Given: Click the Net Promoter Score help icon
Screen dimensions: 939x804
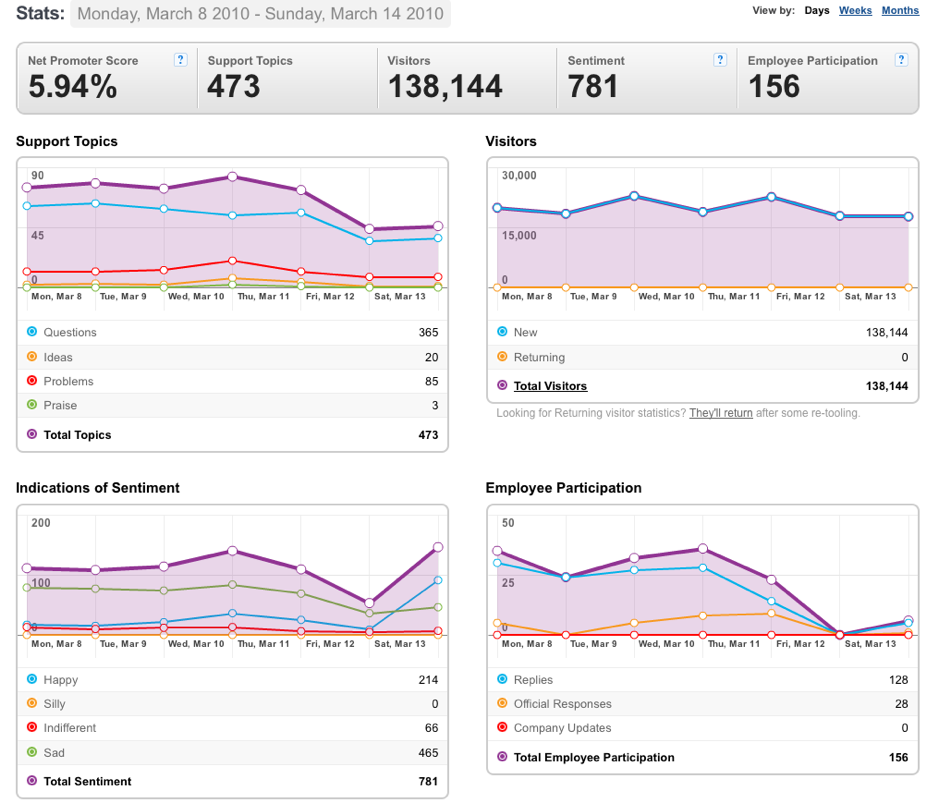Looking at the screenshot, I should (x=180, y=60).
